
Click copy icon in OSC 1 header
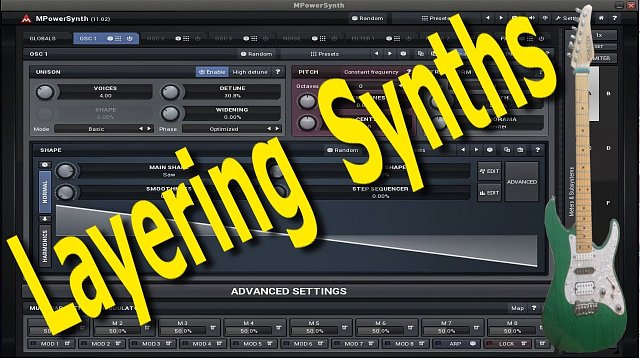point(421,53)
